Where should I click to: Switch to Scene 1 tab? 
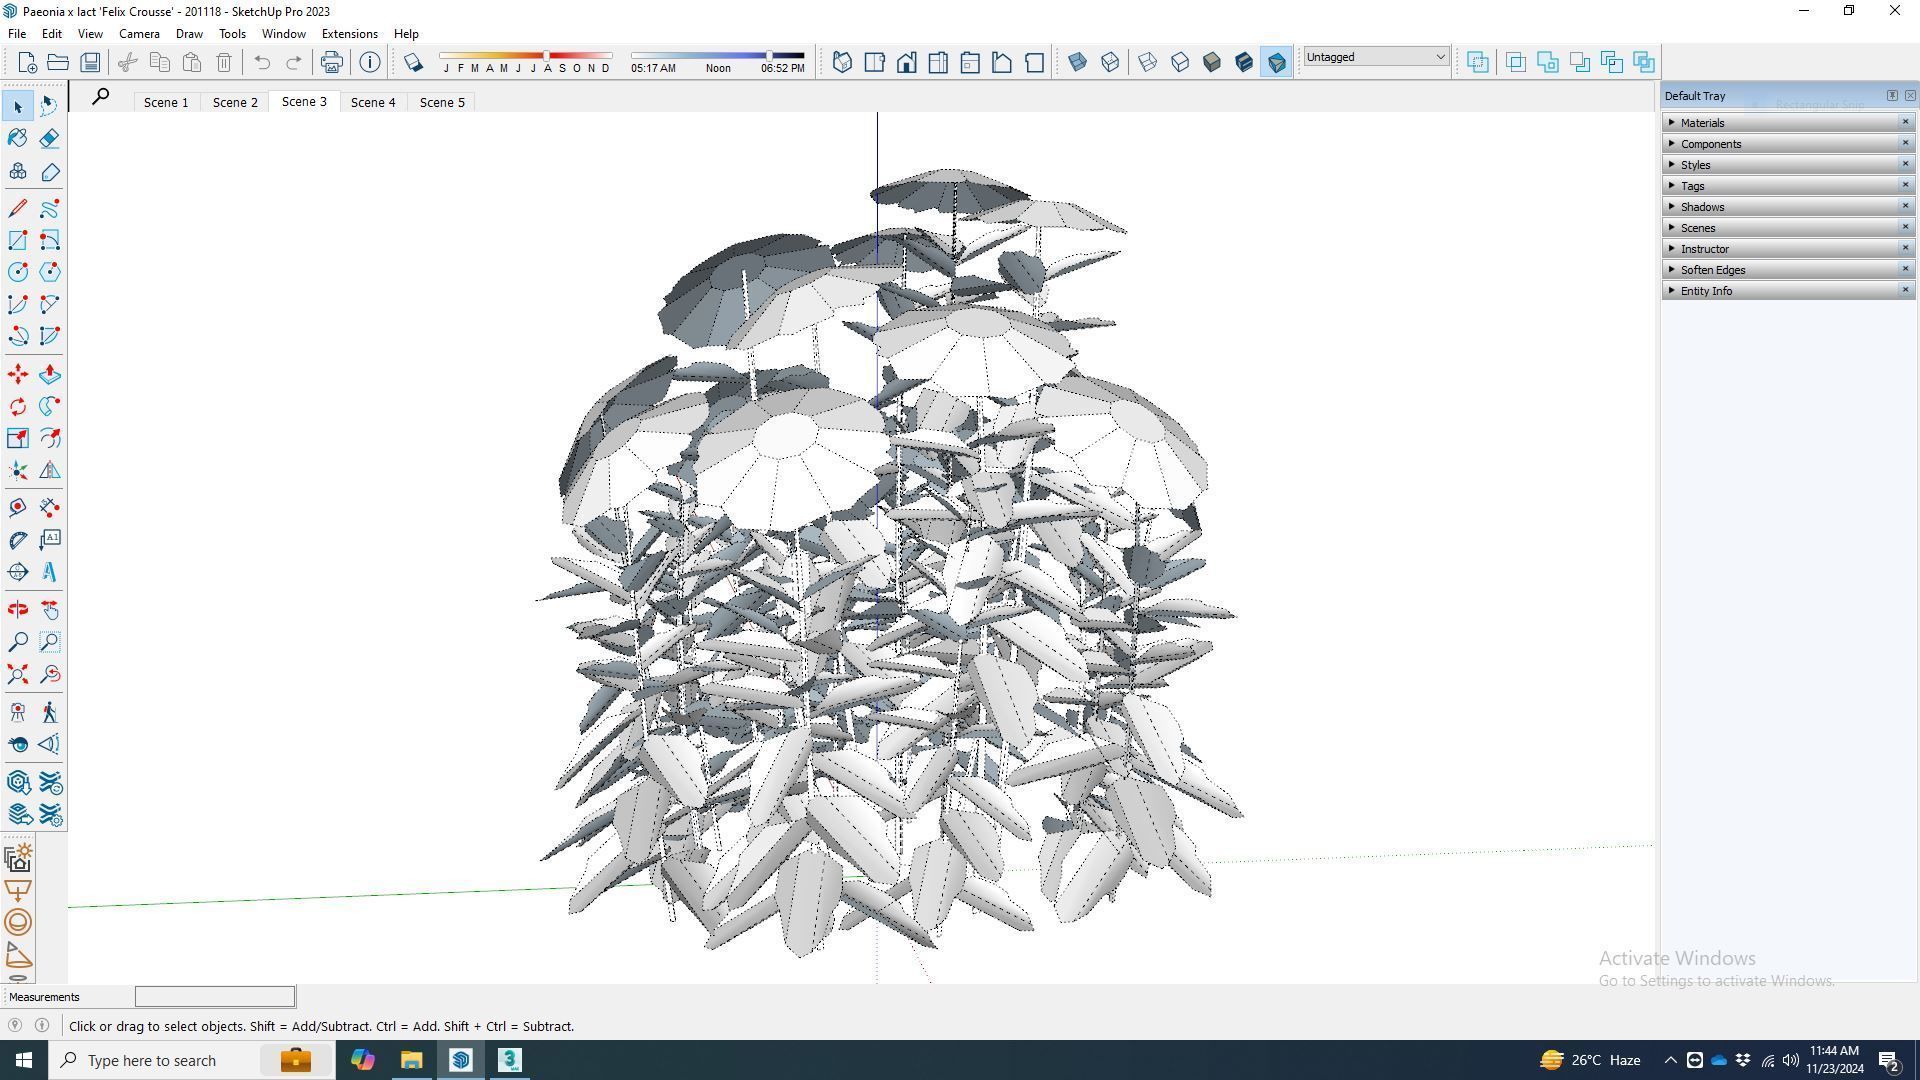coord(165,102)
